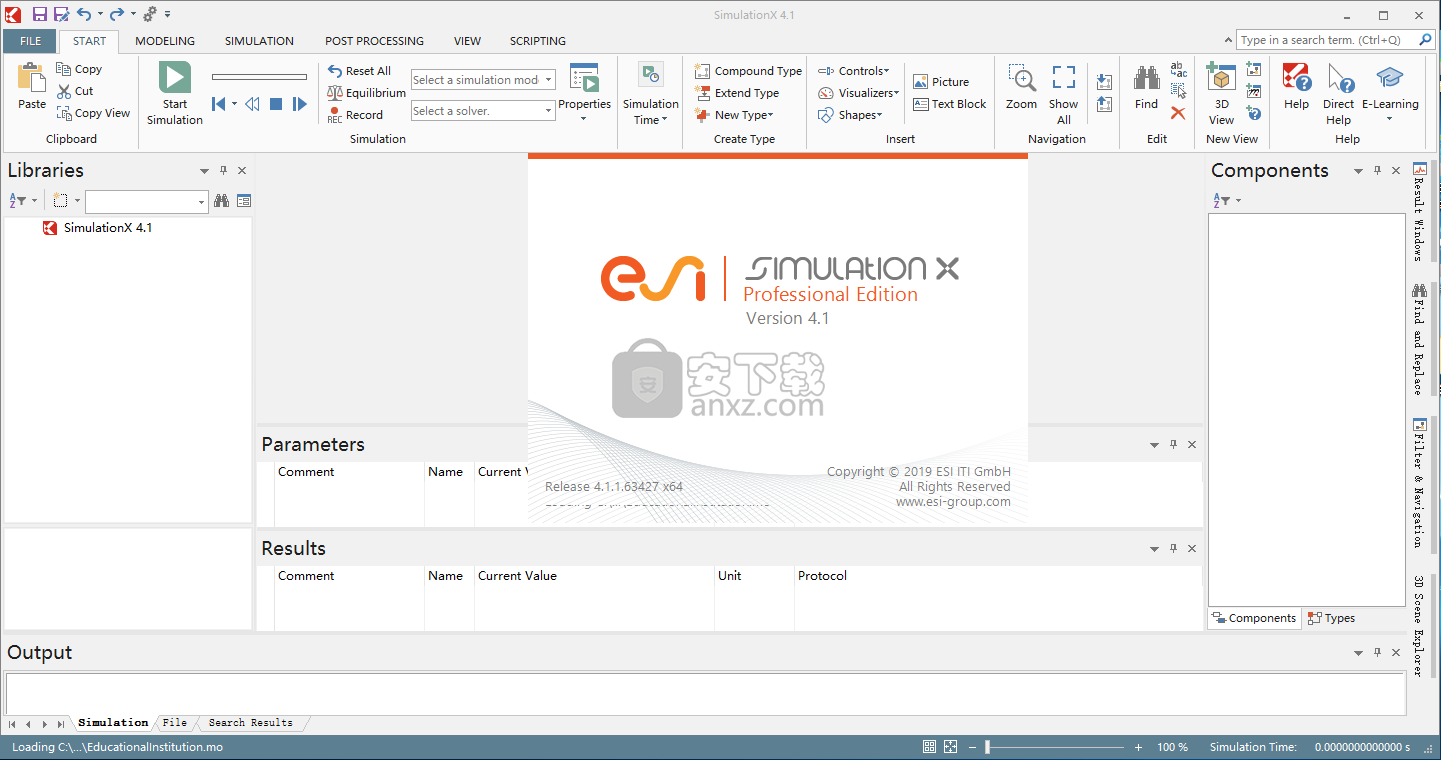Open the Find and Replace side tab
The height and width of the screenshot is (760, 1441).
coord(1419,338)
